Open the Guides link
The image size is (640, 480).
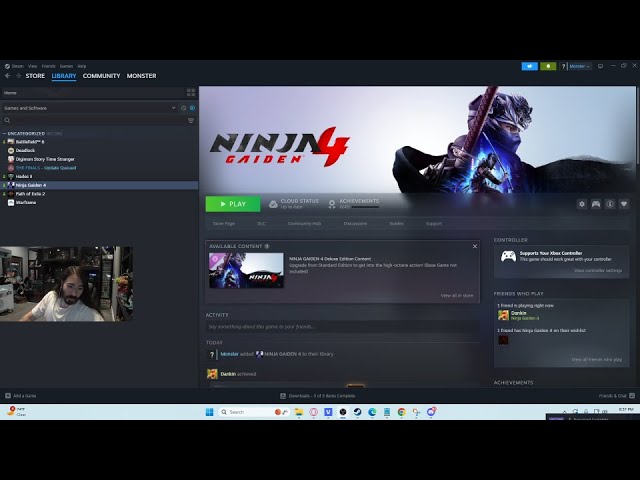click(x=396, y=224)
